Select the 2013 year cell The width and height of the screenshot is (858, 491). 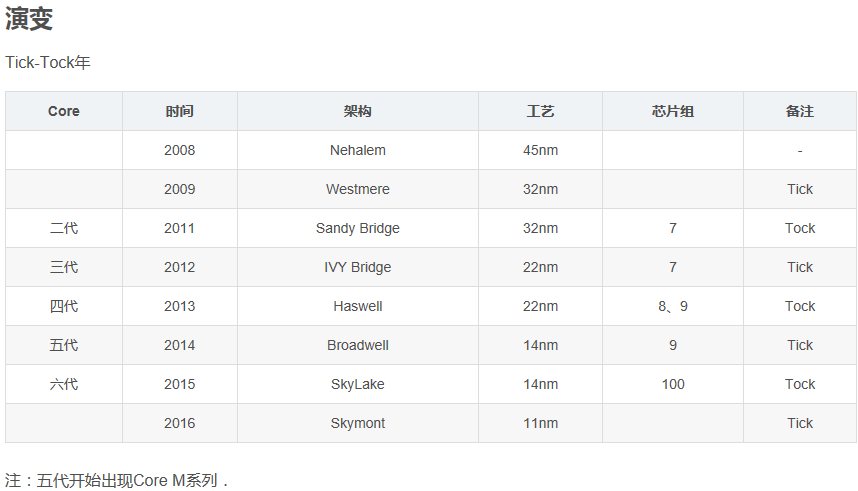click(179, 306)
